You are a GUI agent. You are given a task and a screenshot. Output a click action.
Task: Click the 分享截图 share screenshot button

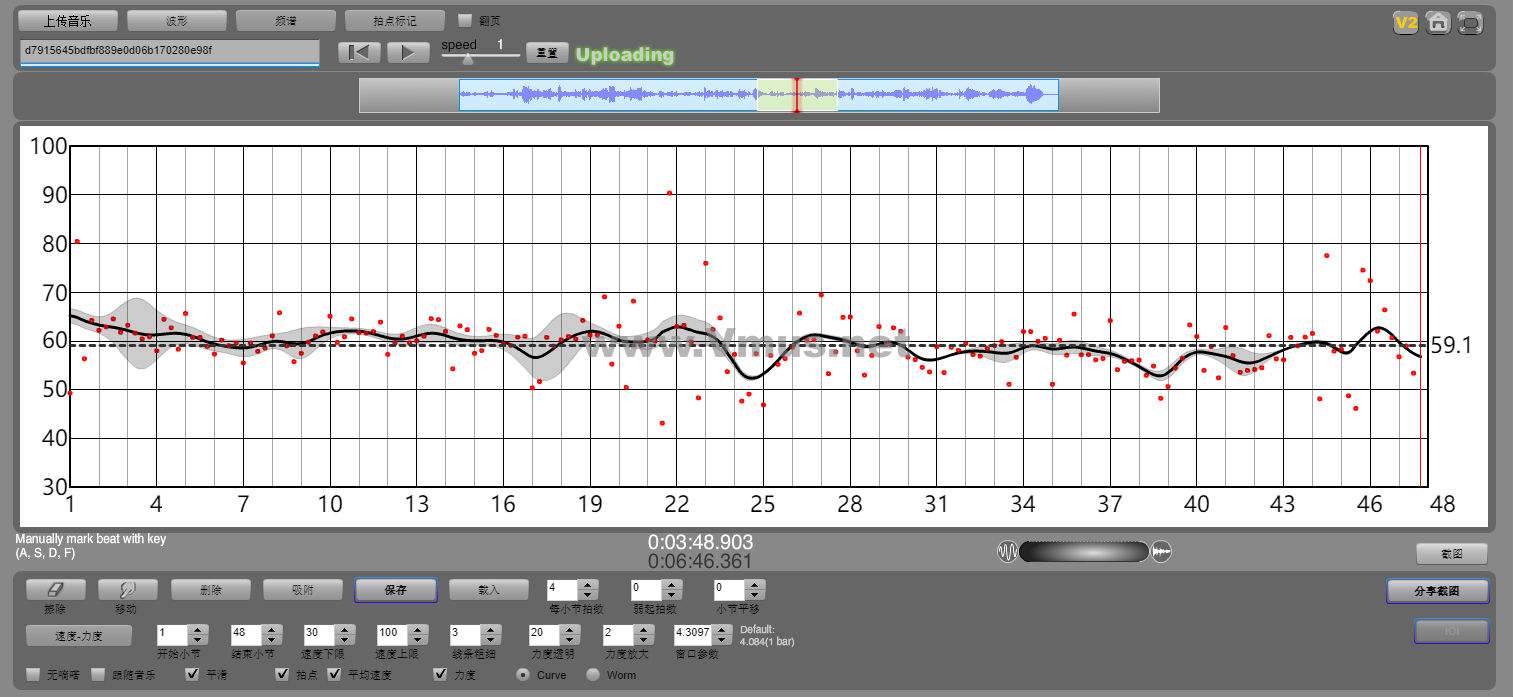[1438, 591]
